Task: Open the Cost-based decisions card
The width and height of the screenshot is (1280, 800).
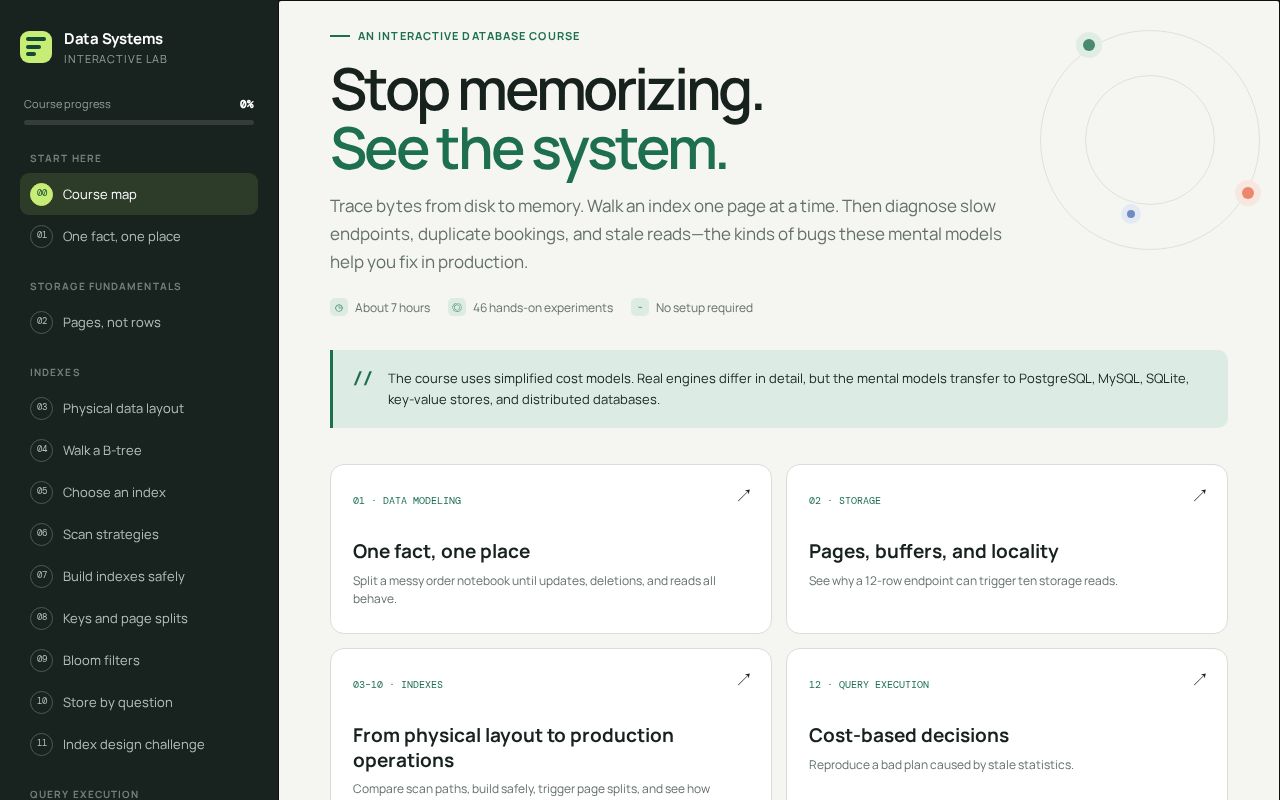Action: pyautogui.click(x=1007, y=725)
